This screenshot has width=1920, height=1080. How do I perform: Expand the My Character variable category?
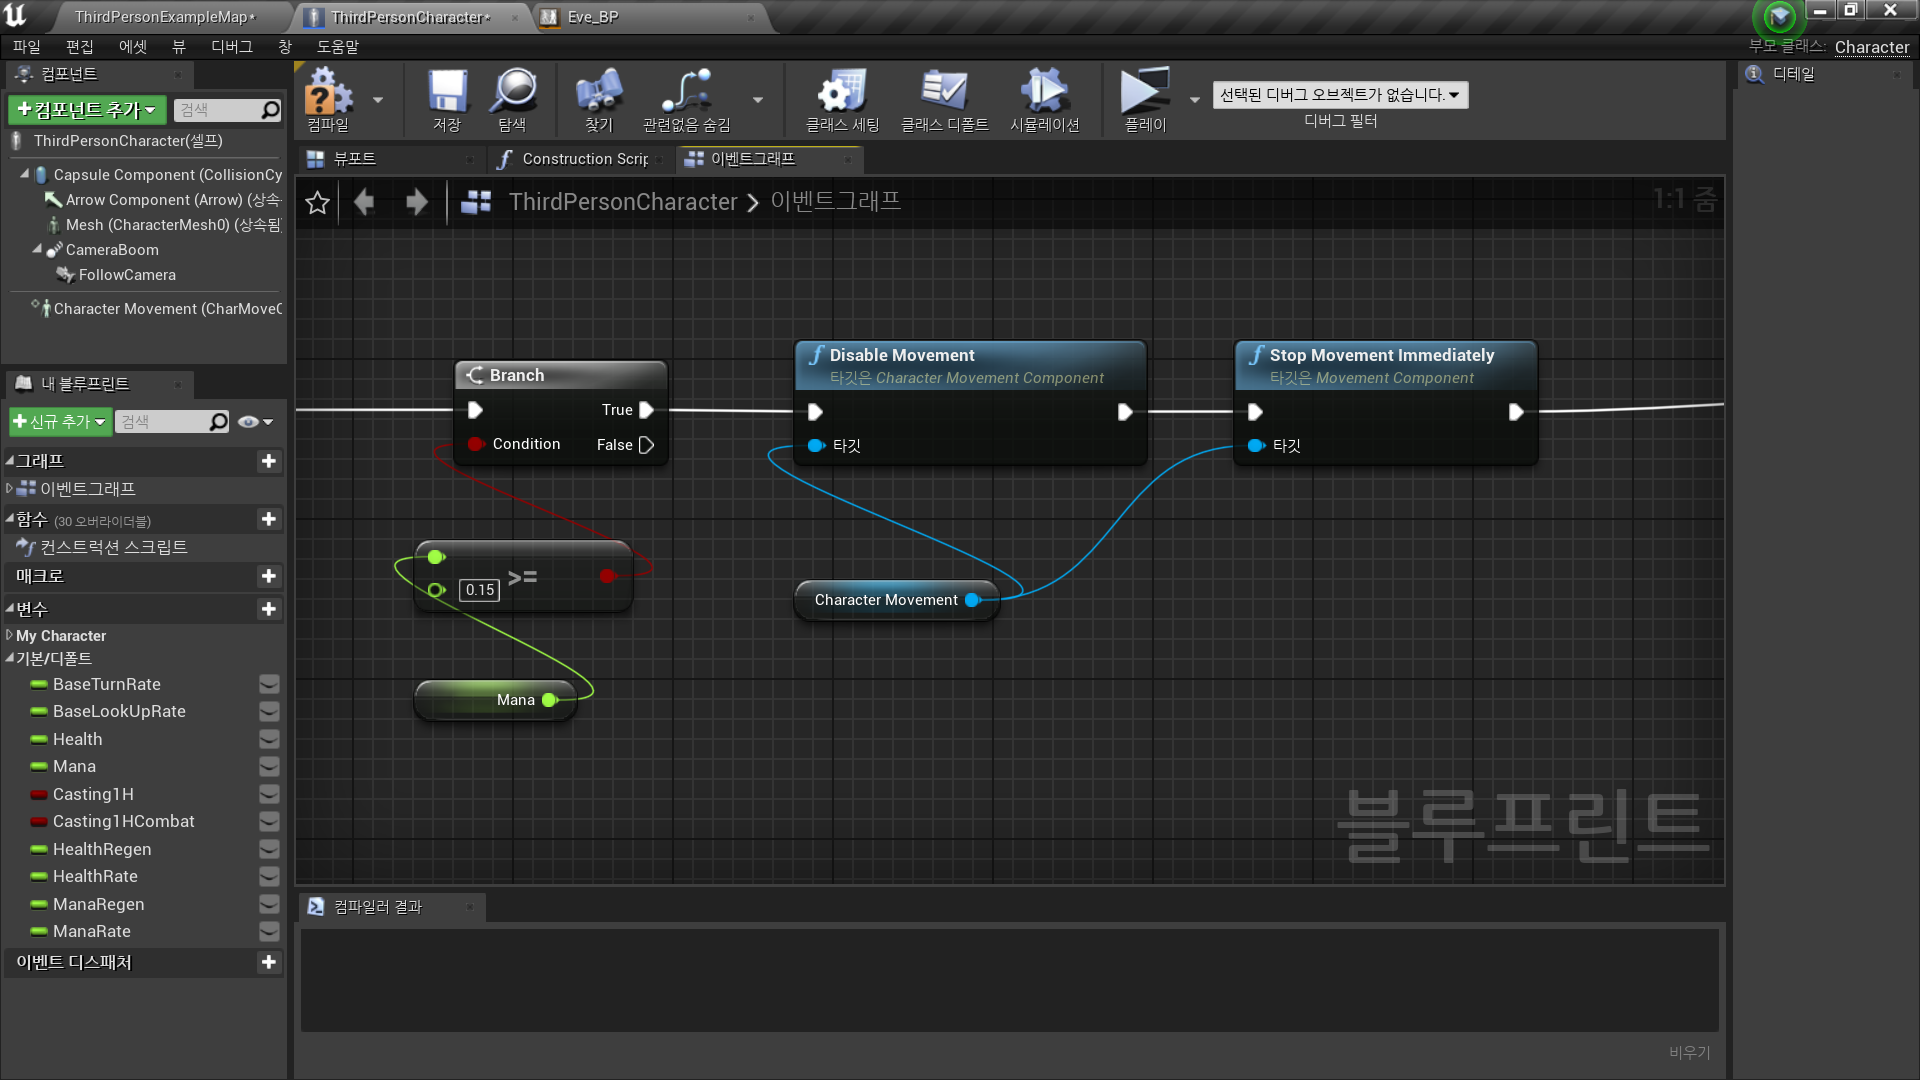10,636
